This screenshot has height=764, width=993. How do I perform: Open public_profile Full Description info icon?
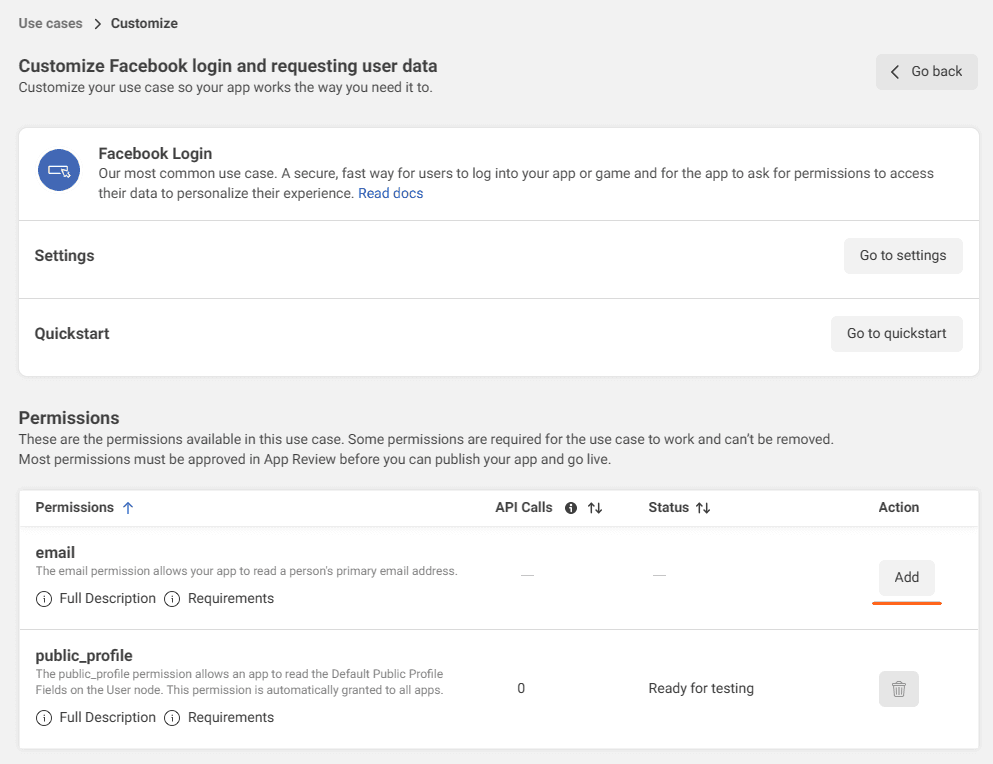tap(44, 718)
